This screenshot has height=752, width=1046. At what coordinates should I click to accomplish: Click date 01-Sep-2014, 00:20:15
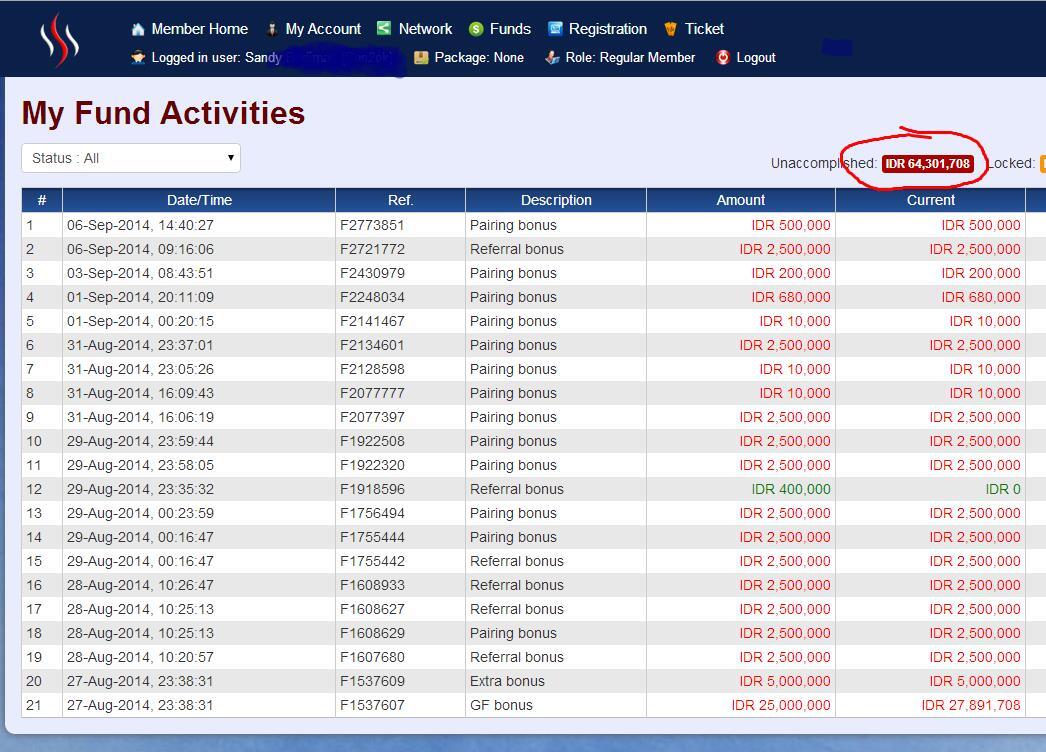140,322
